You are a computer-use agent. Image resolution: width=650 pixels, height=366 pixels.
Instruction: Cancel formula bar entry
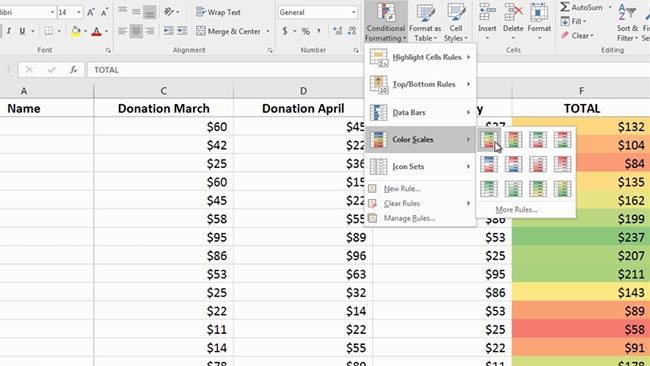coord(29,70)
